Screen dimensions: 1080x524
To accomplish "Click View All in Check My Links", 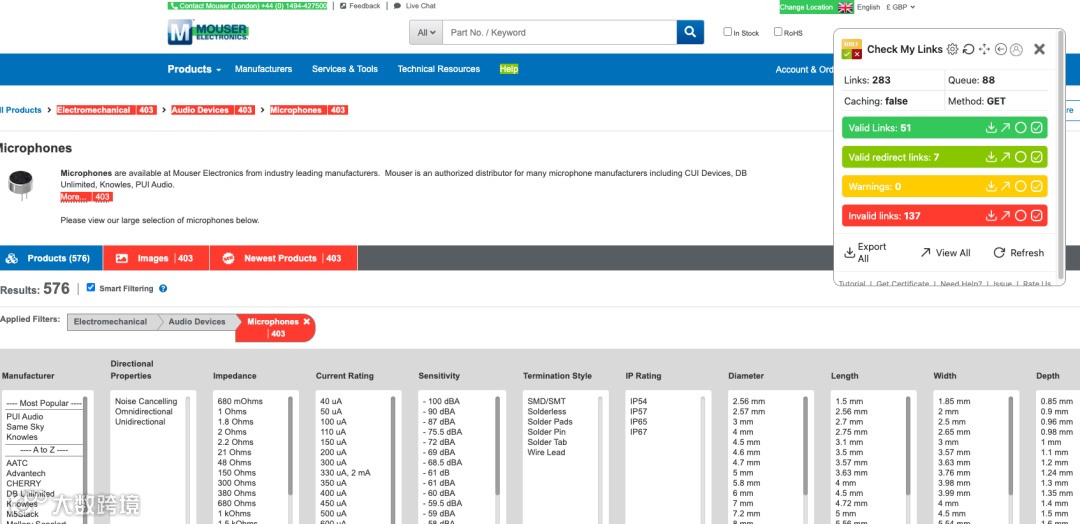I will [x=945, y=253].
